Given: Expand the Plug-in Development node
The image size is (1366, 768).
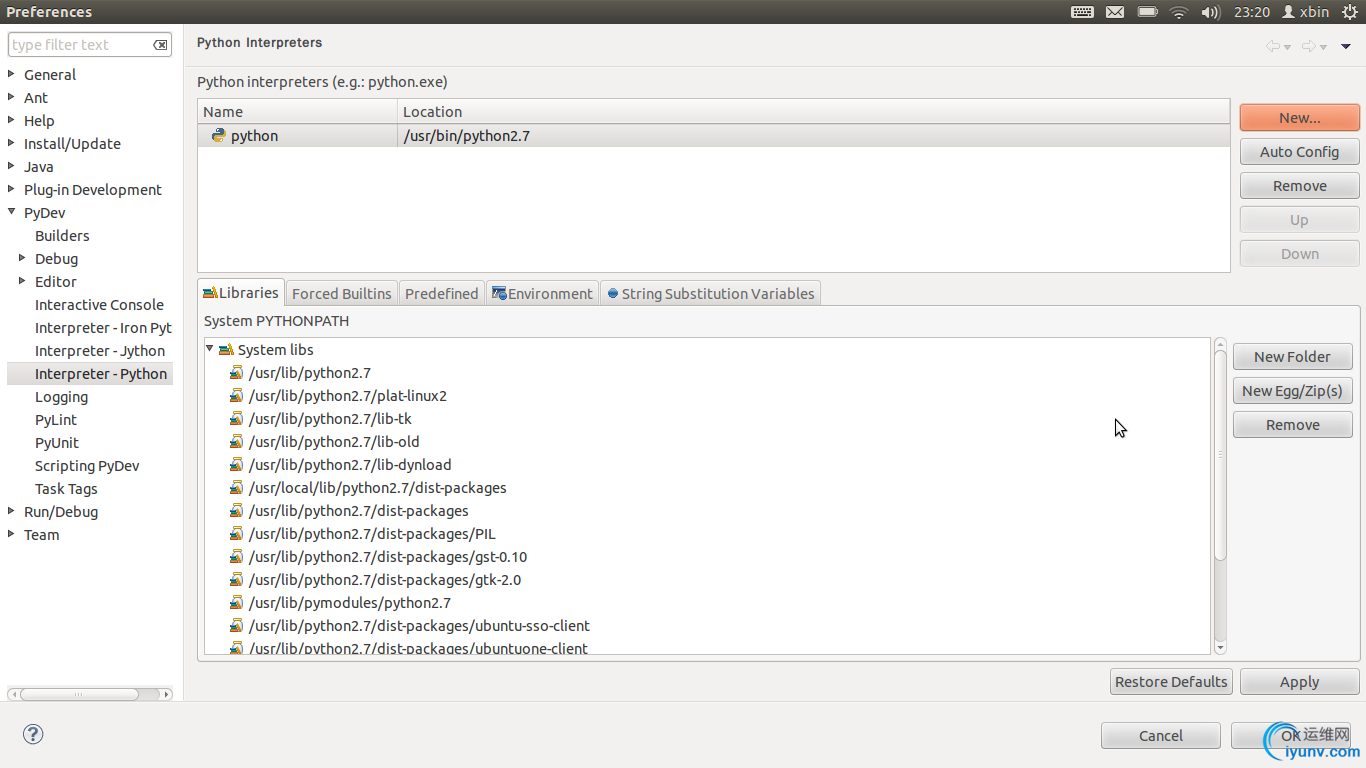Looking at the screenshot, I should pos(11,189).
